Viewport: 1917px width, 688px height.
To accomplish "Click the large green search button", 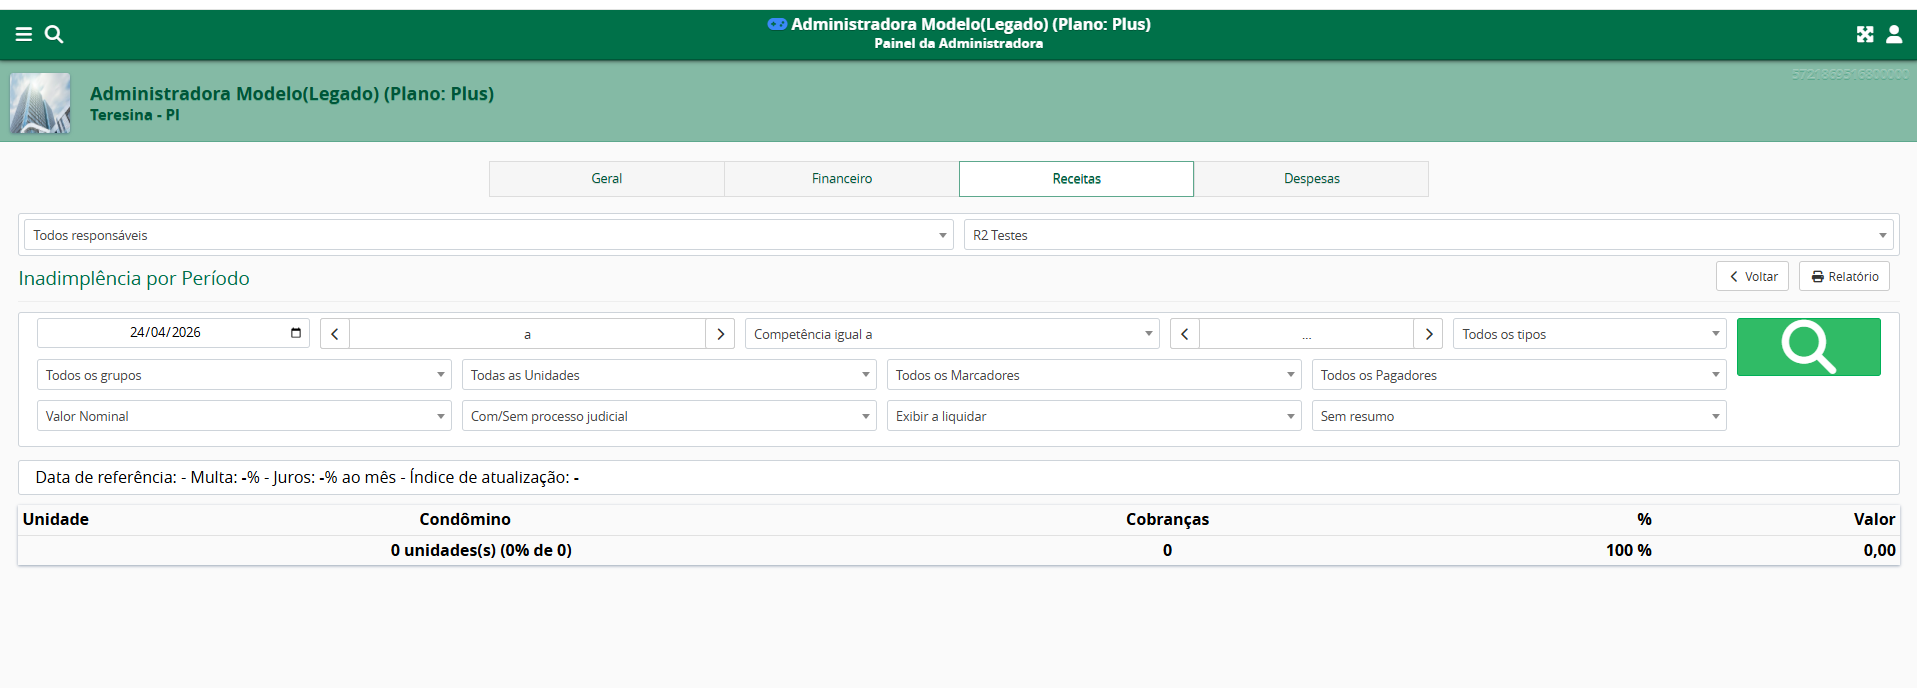I will click(1808, 347).
